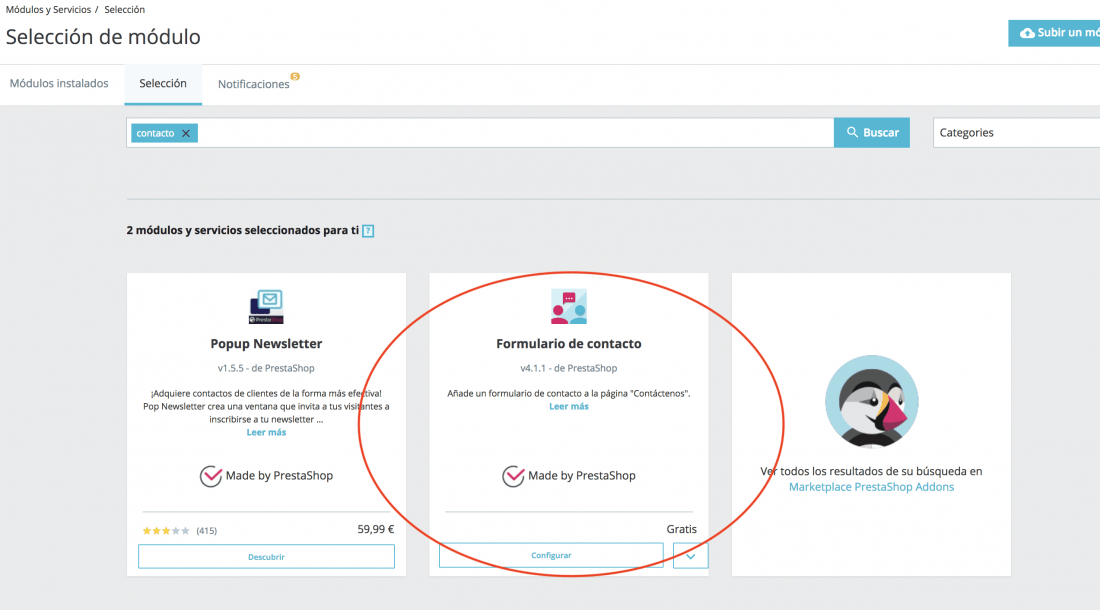Expand the dropdown arrow beside Configurar
The width and height of the screenshot is (1100, 610).
pos(690,556)
